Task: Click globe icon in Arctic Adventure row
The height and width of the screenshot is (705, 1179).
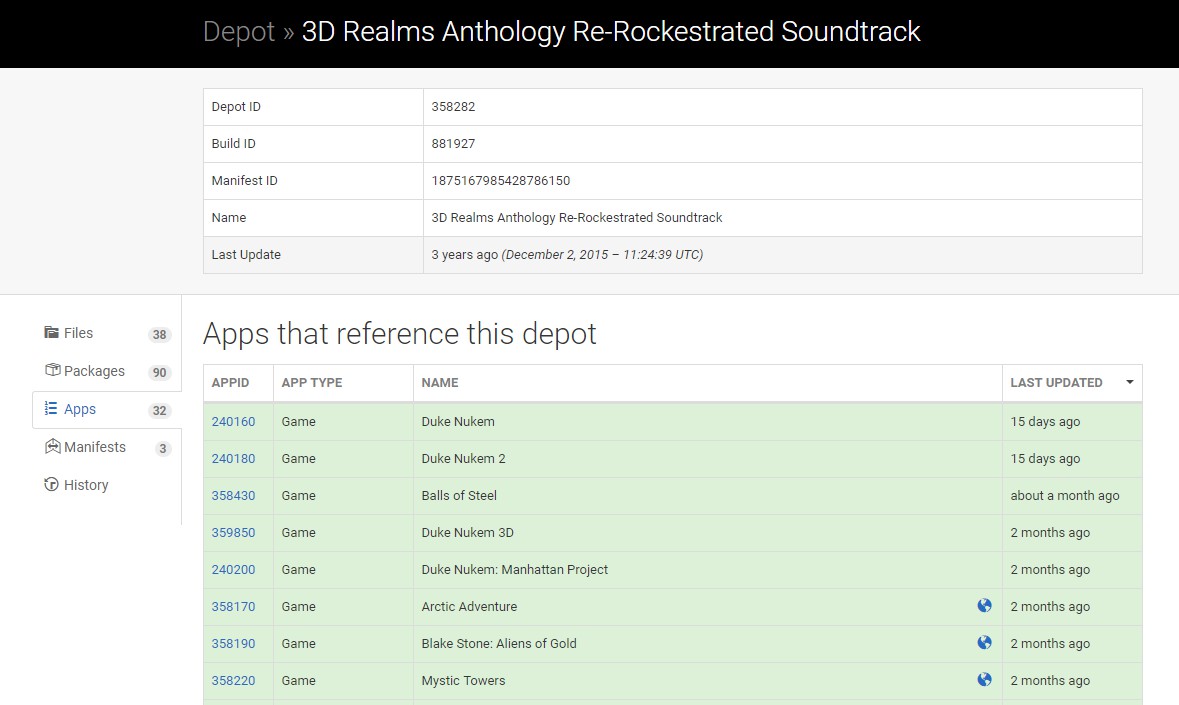Action: point(985,606)
